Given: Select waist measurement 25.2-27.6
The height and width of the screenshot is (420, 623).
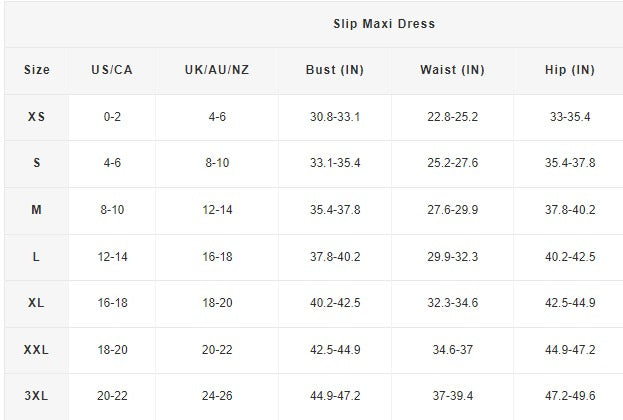Looking at the screenshot, I should click(x=452, y=163).
